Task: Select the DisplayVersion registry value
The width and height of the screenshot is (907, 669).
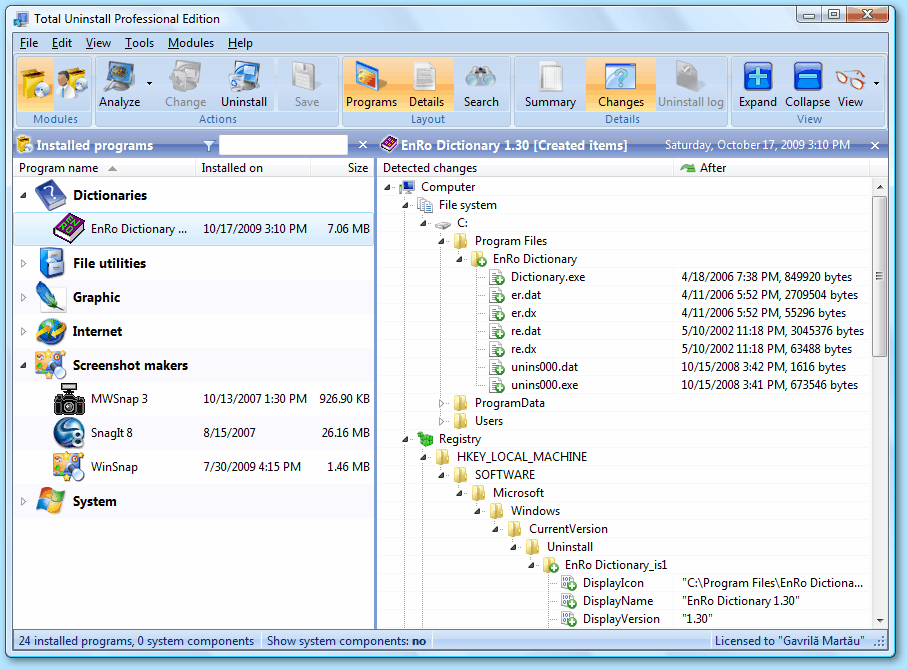Action: coord(621,619)
